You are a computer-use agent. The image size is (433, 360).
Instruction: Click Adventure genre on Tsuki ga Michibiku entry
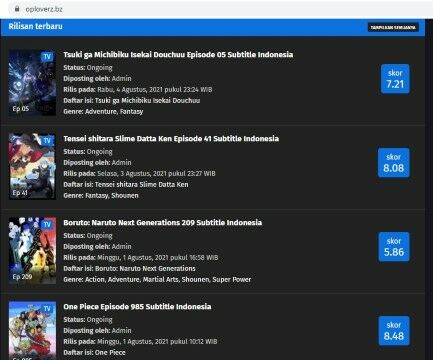pyautogui.click(x=101, y=111)
